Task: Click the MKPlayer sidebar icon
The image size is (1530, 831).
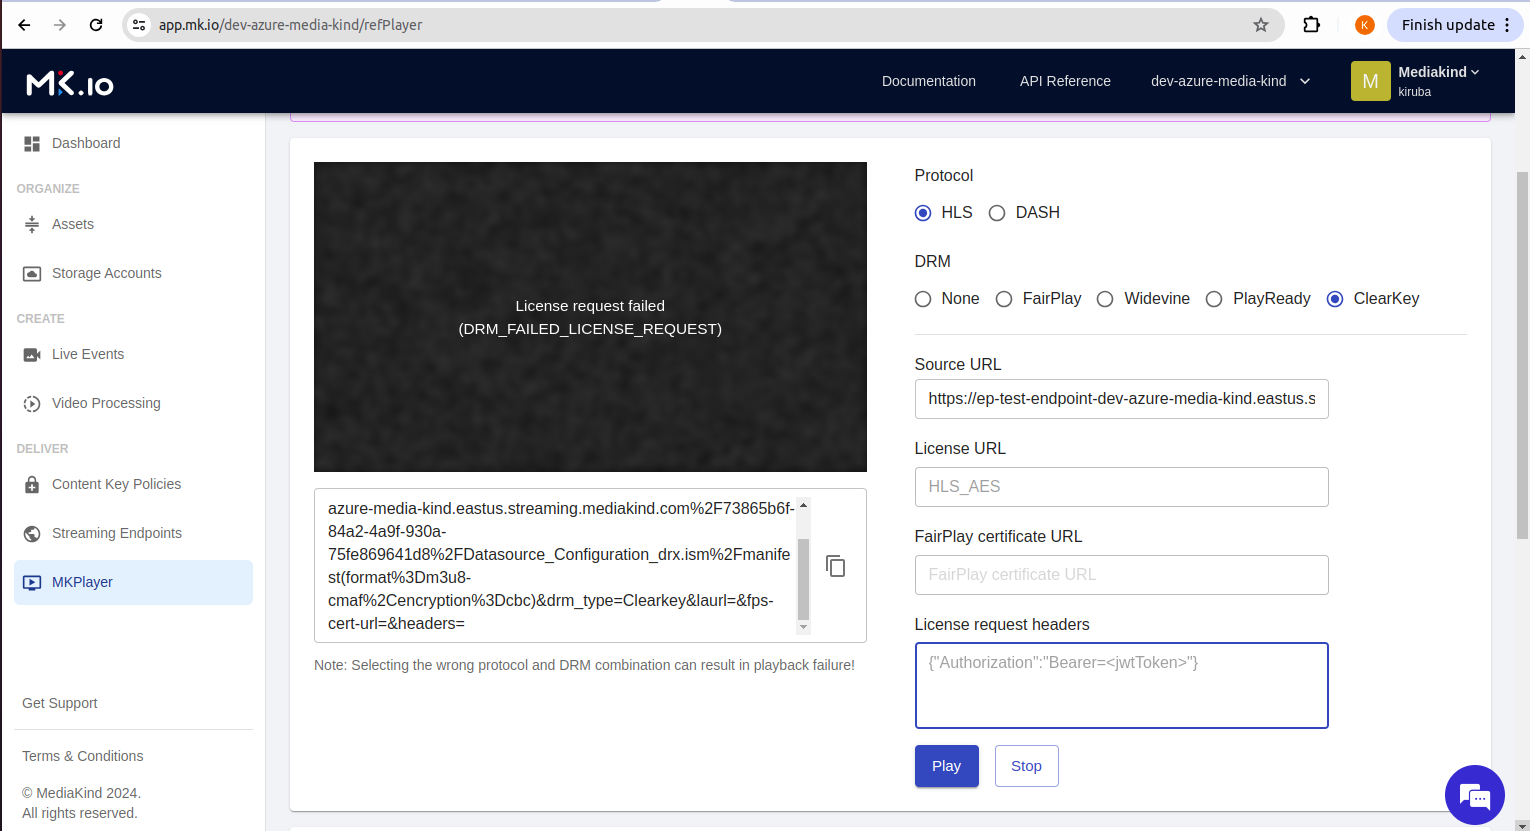Action: click(32, 583)
